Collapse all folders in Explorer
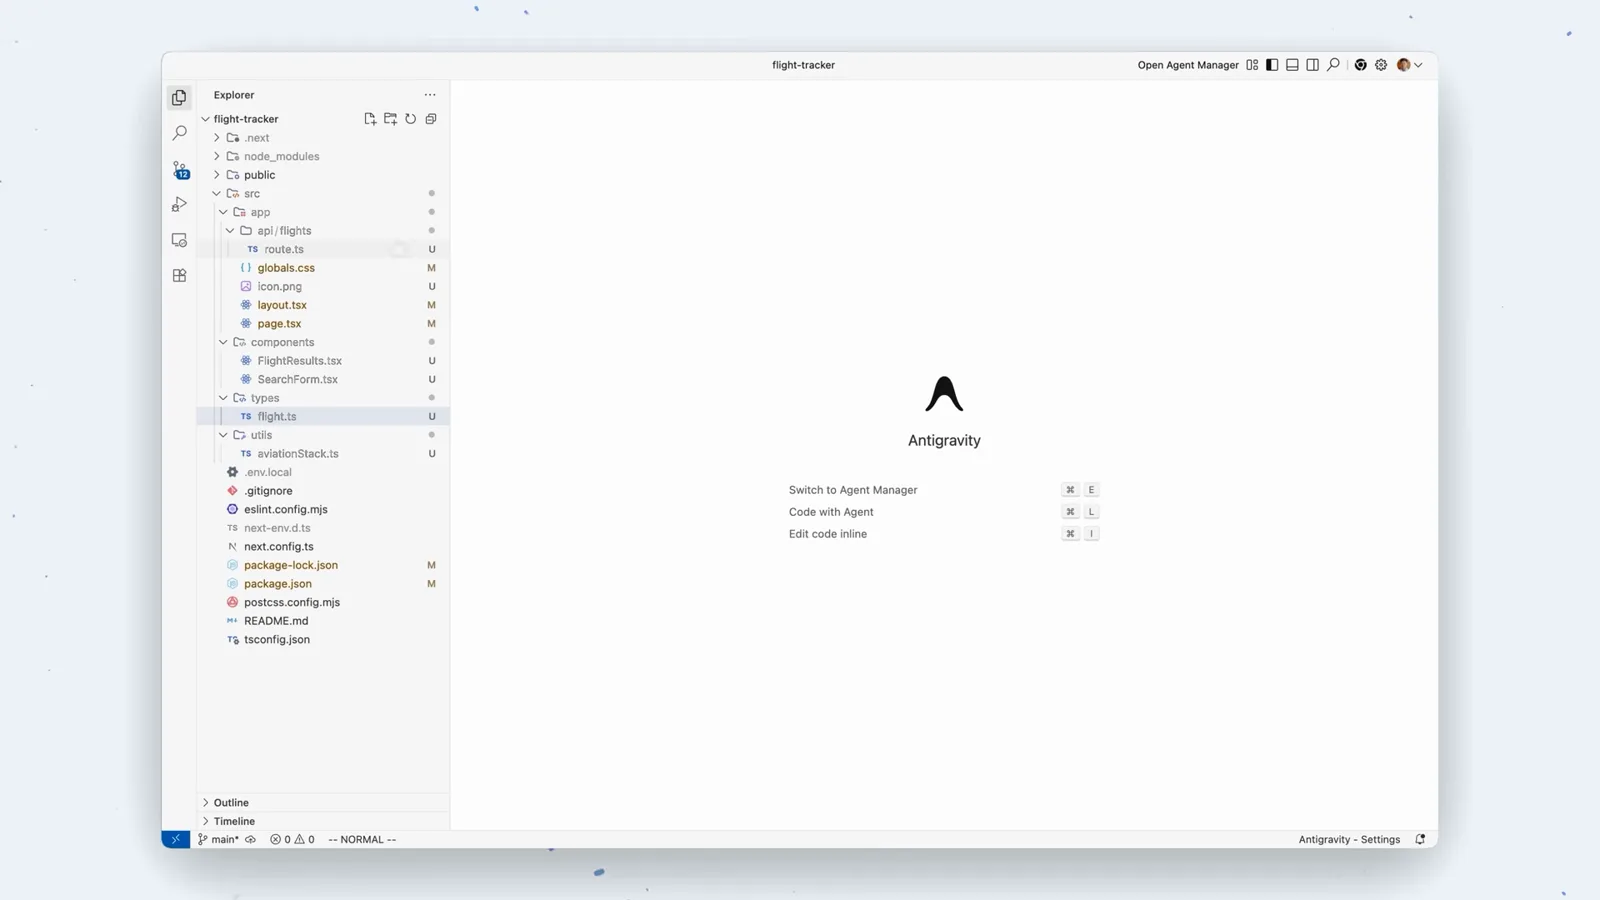1600x900 pixels. [431, 119]
